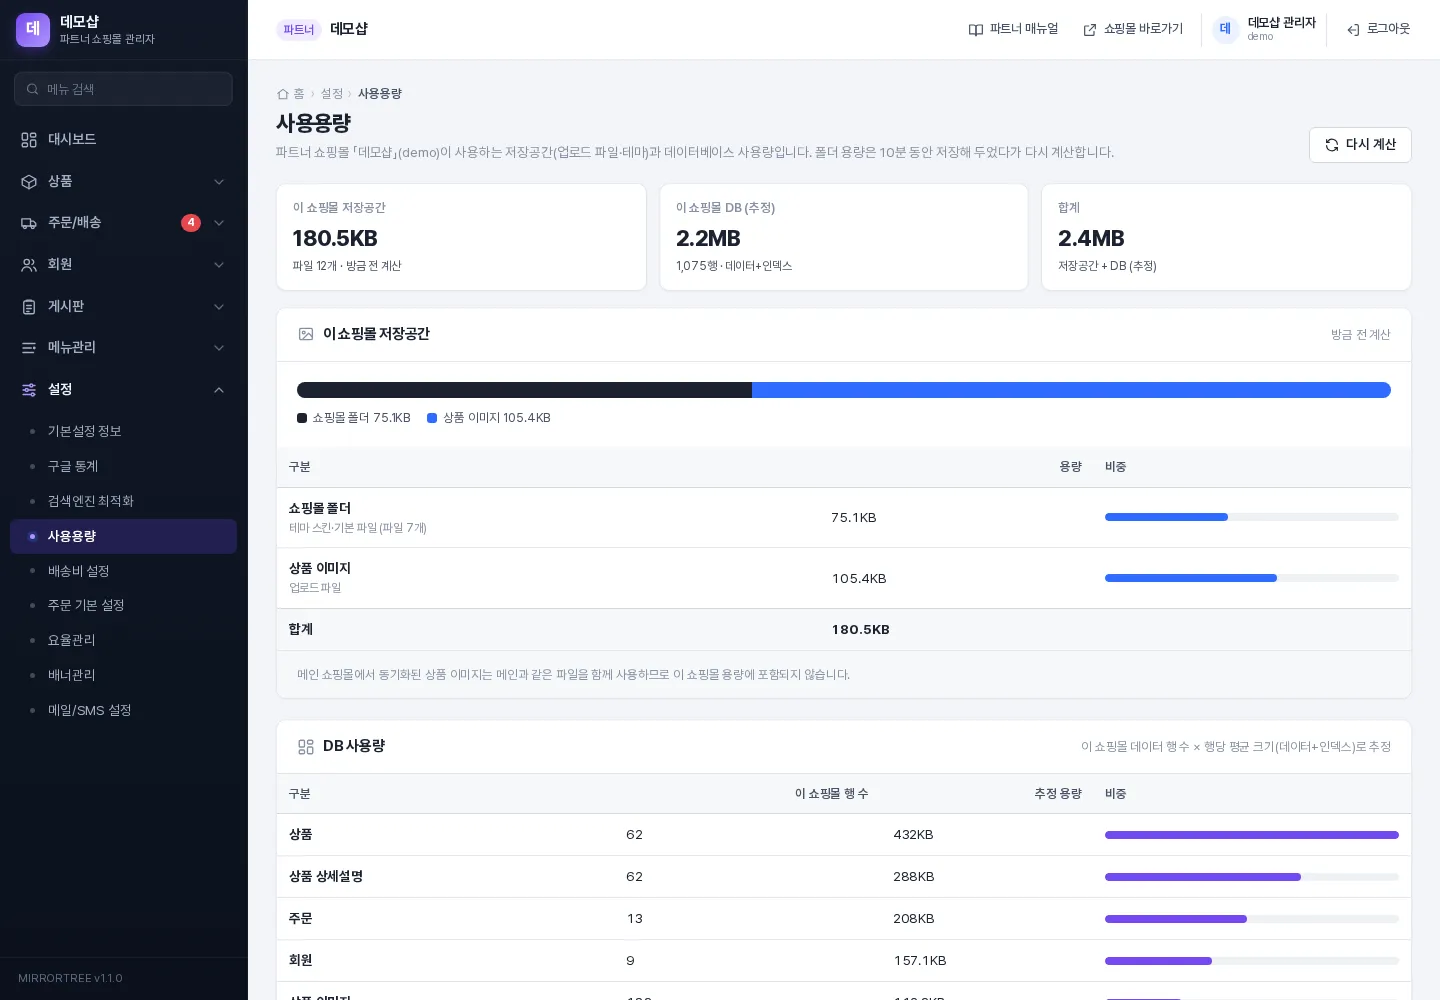This screenshot has height=1000, width=1440.
Task: Expand the 상품 menu chevron
Action: point(219,182)
